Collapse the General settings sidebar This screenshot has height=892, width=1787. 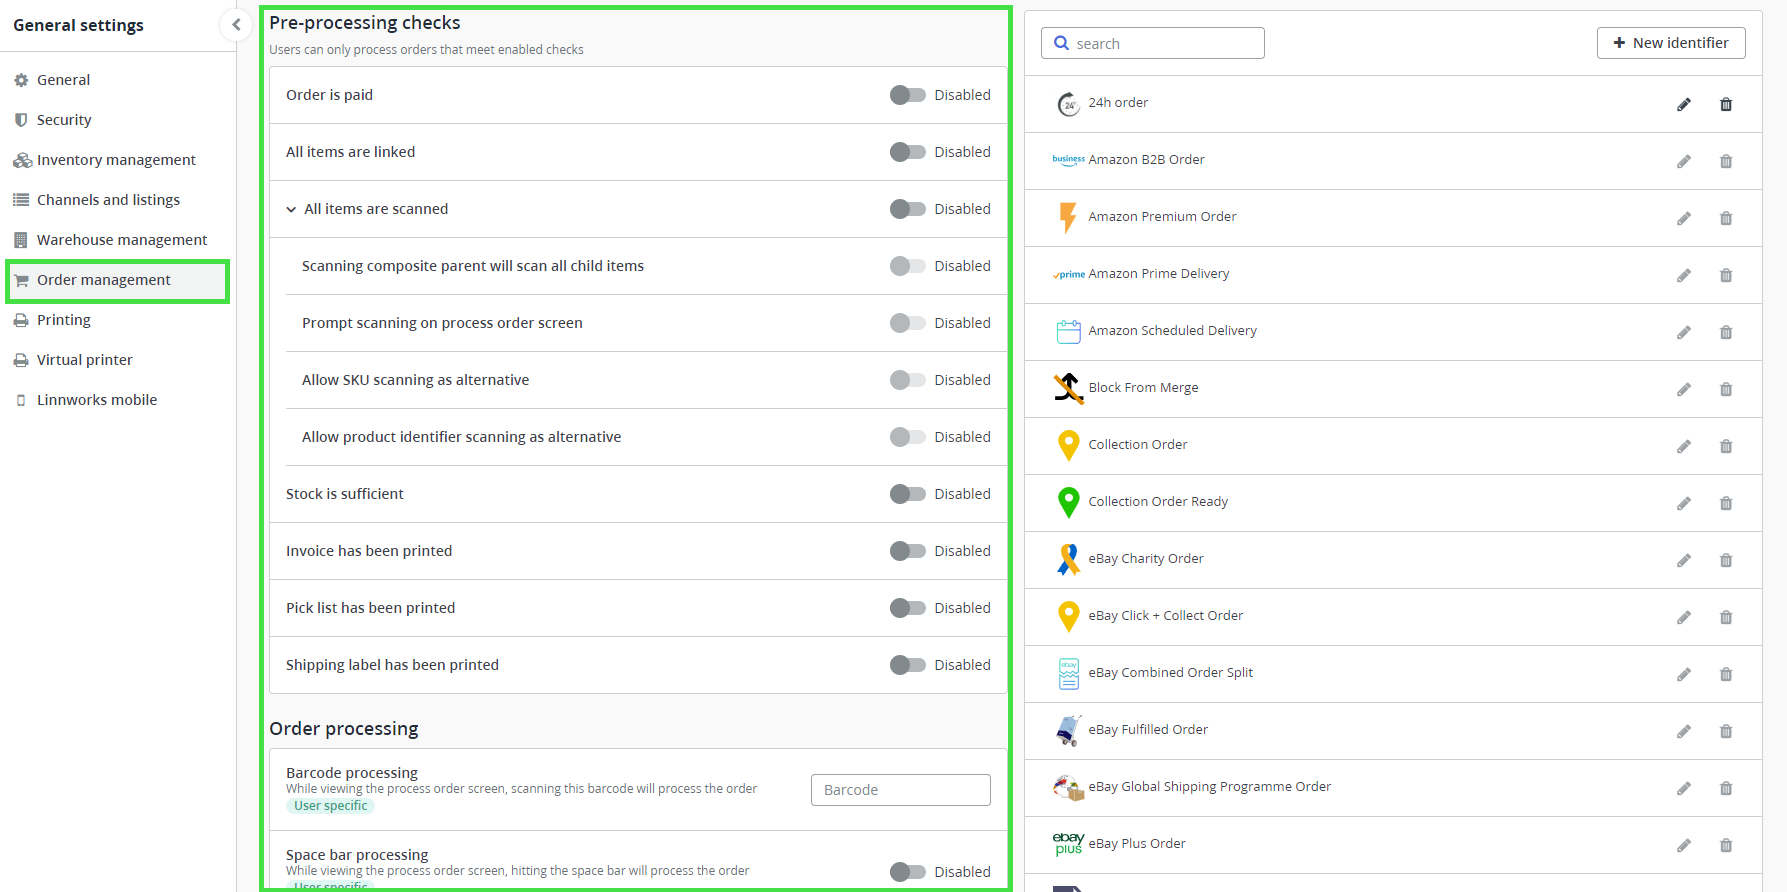[x=236, y=25]
